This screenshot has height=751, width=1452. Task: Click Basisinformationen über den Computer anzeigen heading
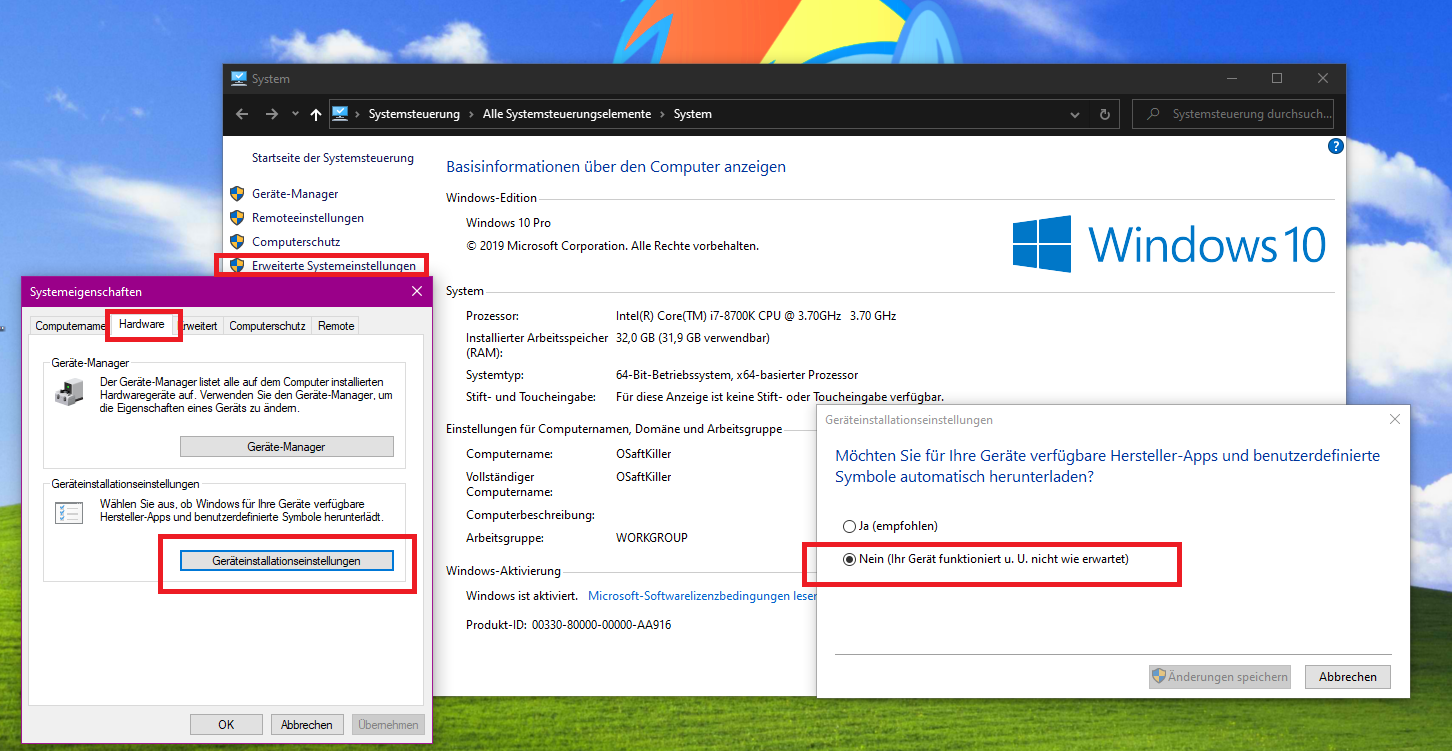tap(616, 167)
